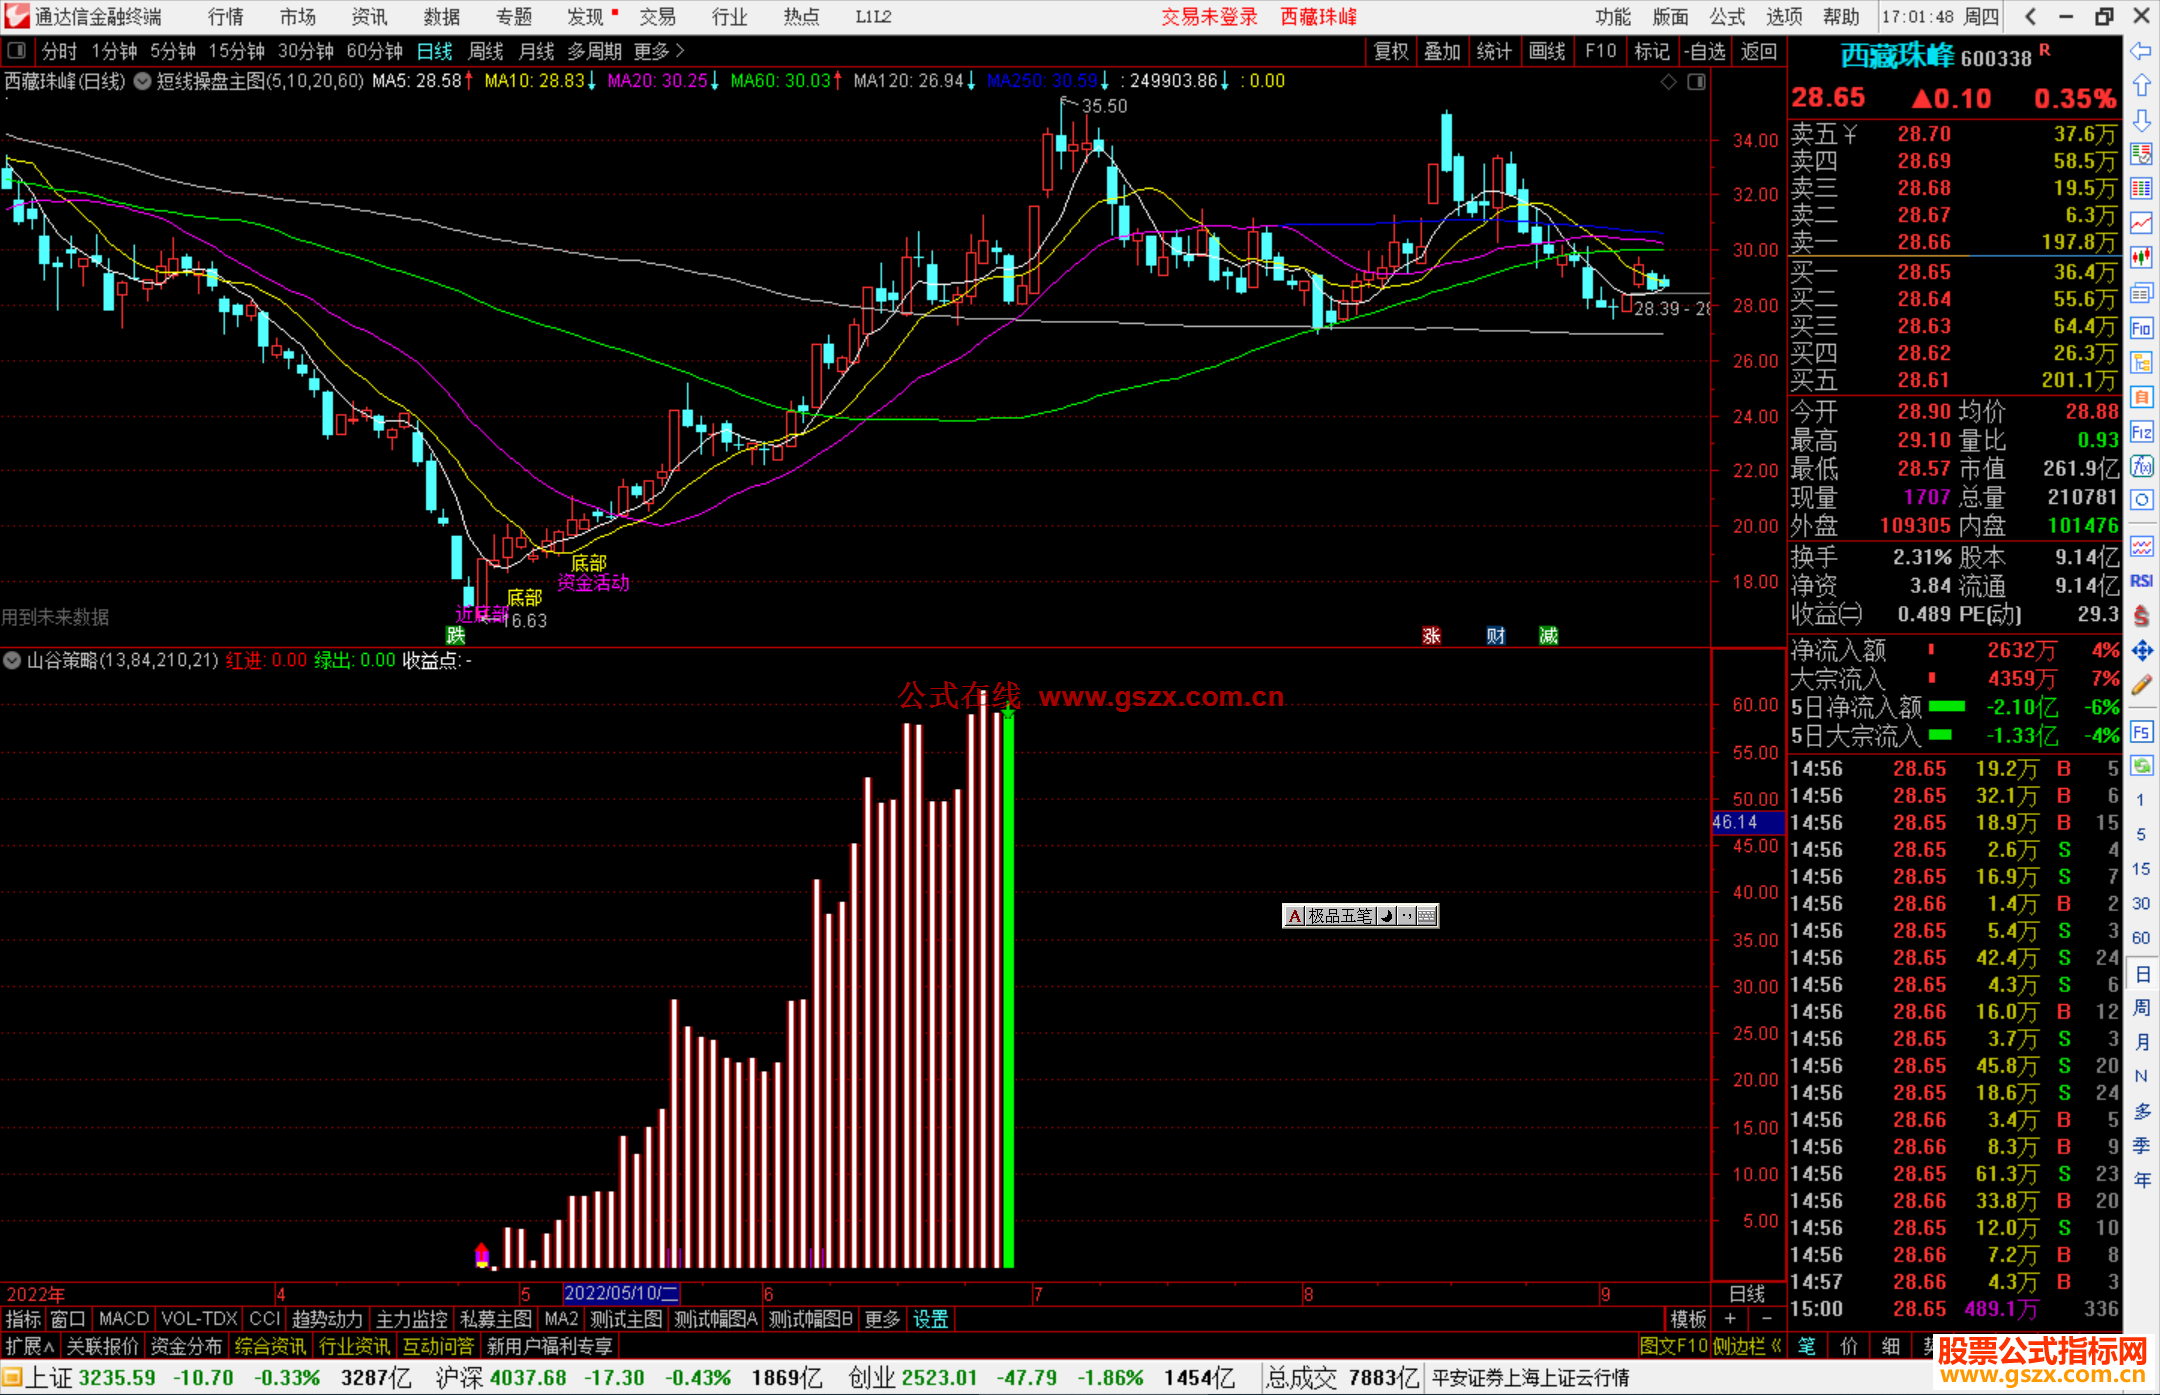This screenshot has height=1395, width=2160.
Task: Click the down arrow icon in right sidebar
Action: tap(2141, 121)
